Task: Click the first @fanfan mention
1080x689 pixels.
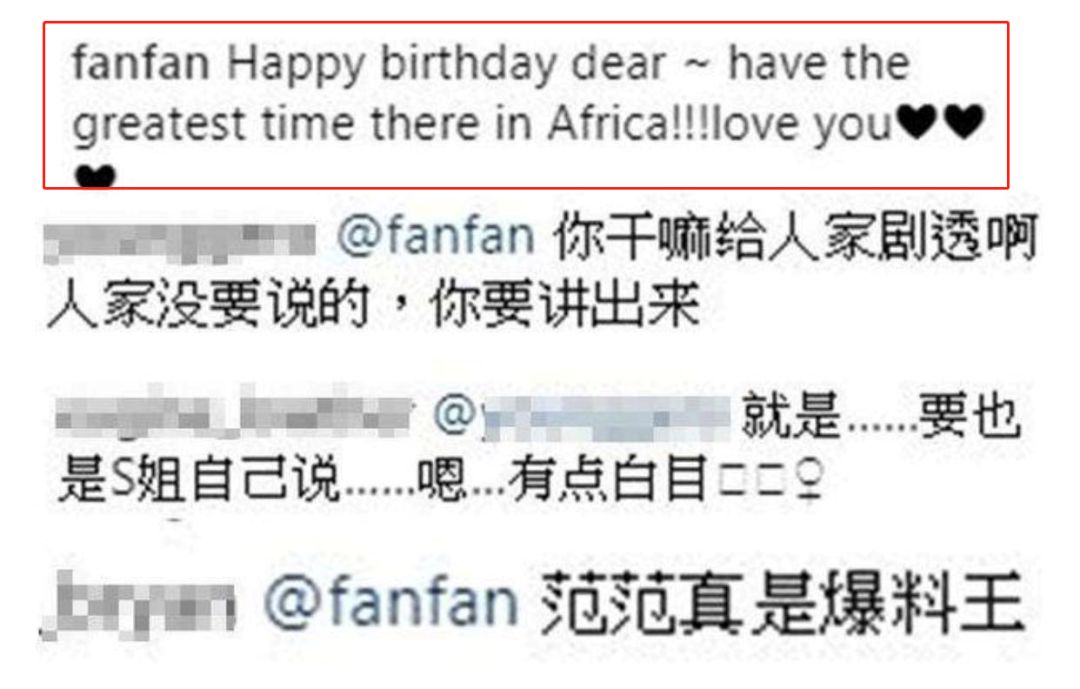Action: [436, 236]
